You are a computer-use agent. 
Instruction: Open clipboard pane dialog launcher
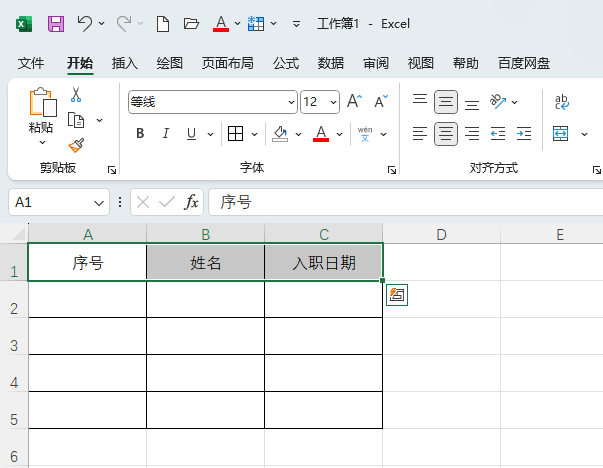[x=112, y=170]
